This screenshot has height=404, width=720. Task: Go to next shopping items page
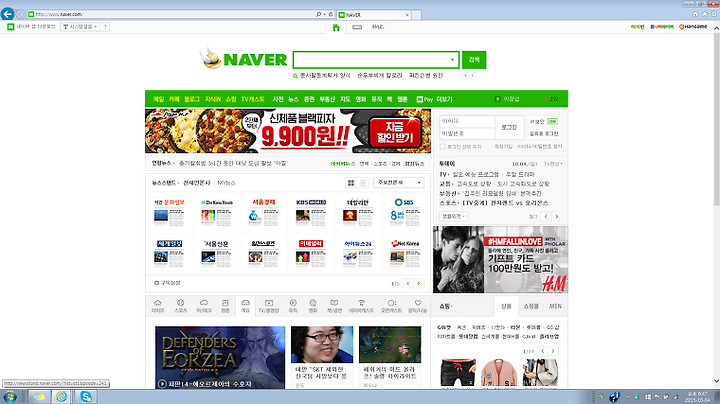(x=553, y=351)
